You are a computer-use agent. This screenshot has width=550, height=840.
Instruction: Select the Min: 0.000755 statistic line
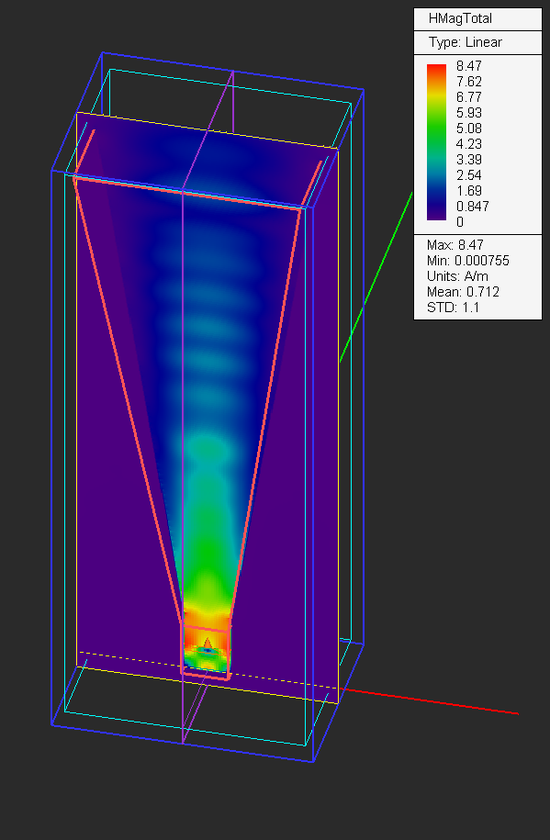(468, 261)
